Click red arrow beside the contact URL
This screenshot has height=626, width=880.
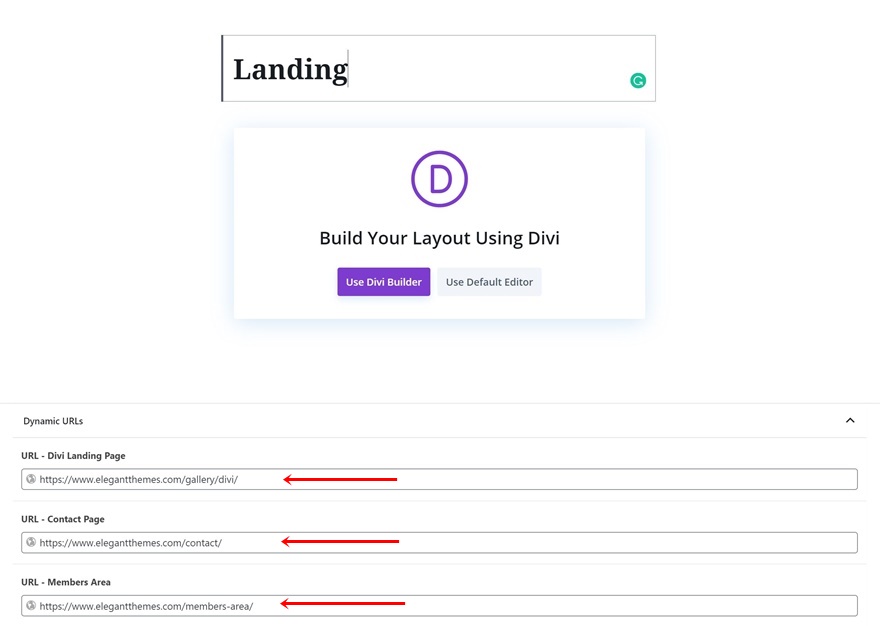pyautogui.click(x=340, y=542)
